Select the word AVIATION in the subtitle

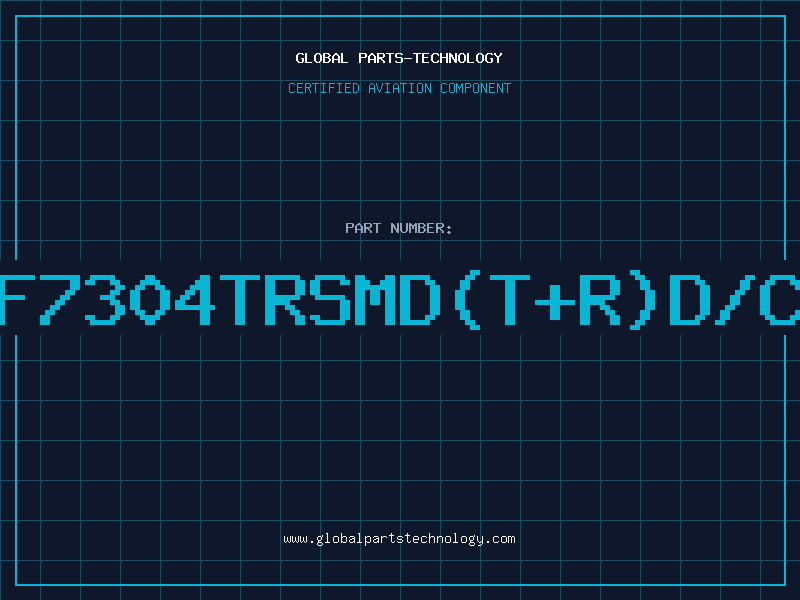(x=400, y=88)
